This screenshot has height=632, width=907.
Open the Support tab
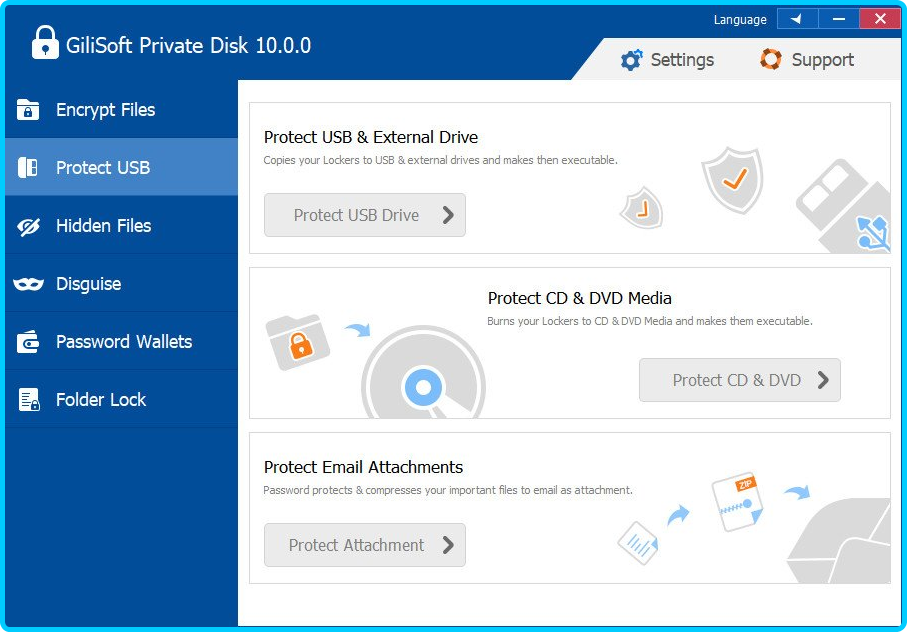click(x=807, y=60)
